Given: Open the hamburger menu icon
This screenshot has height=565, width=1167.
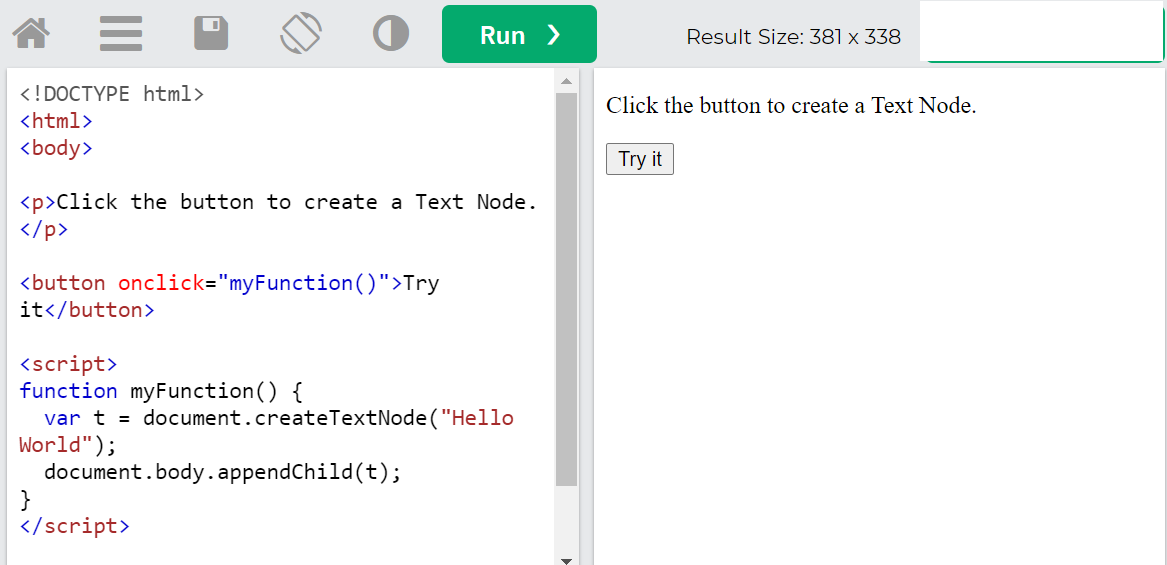Looking at the screenshot, I should point(121,34).
